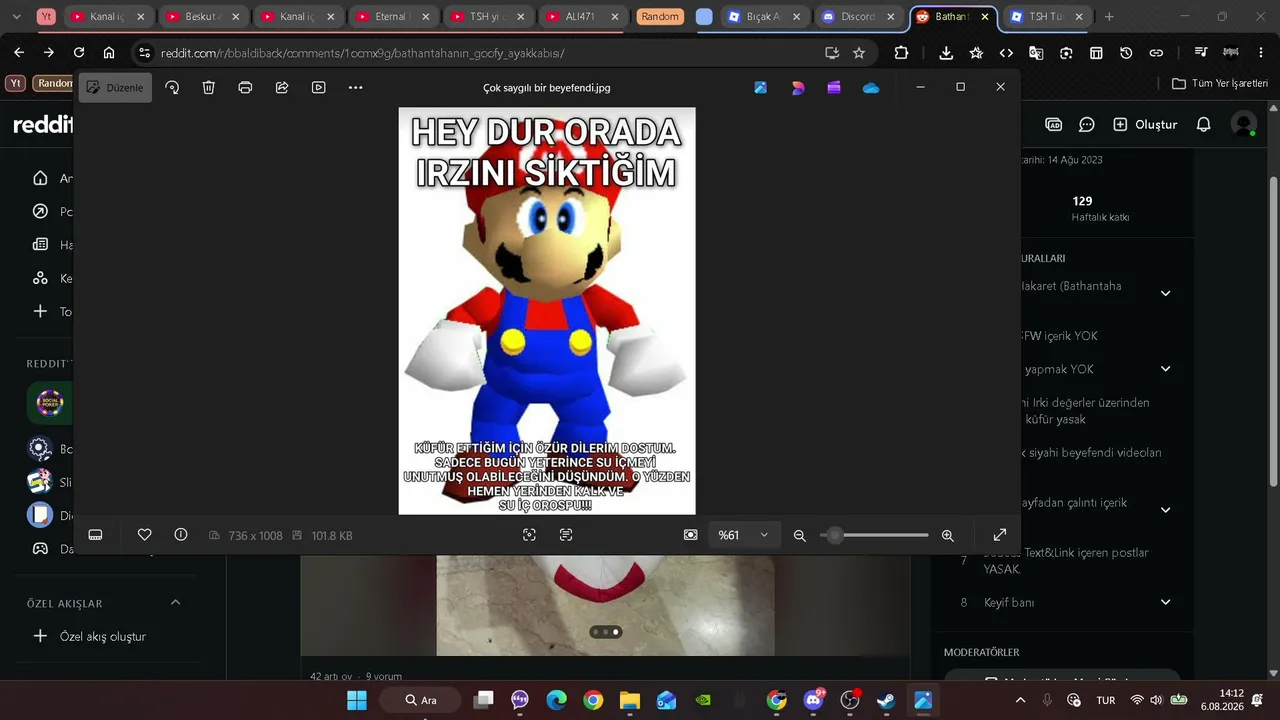Click Özel akış oluştur in Reddit sidebar

[x=90, y=636]
